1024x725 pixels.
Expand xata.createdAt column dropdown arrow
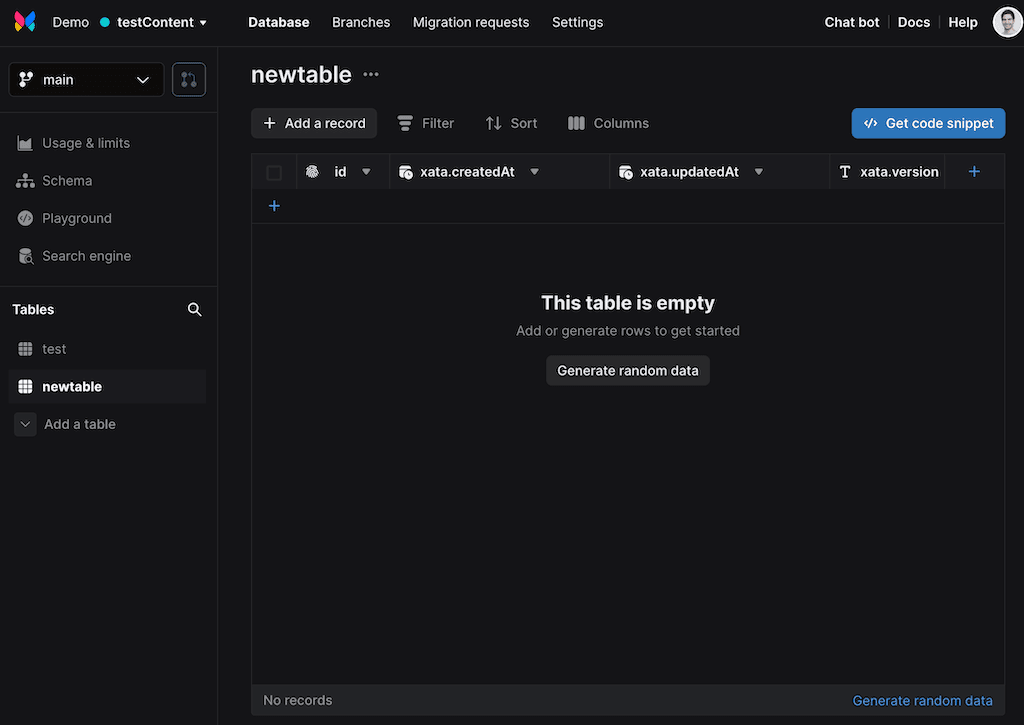pyautogui.click(x=535, y=172)
